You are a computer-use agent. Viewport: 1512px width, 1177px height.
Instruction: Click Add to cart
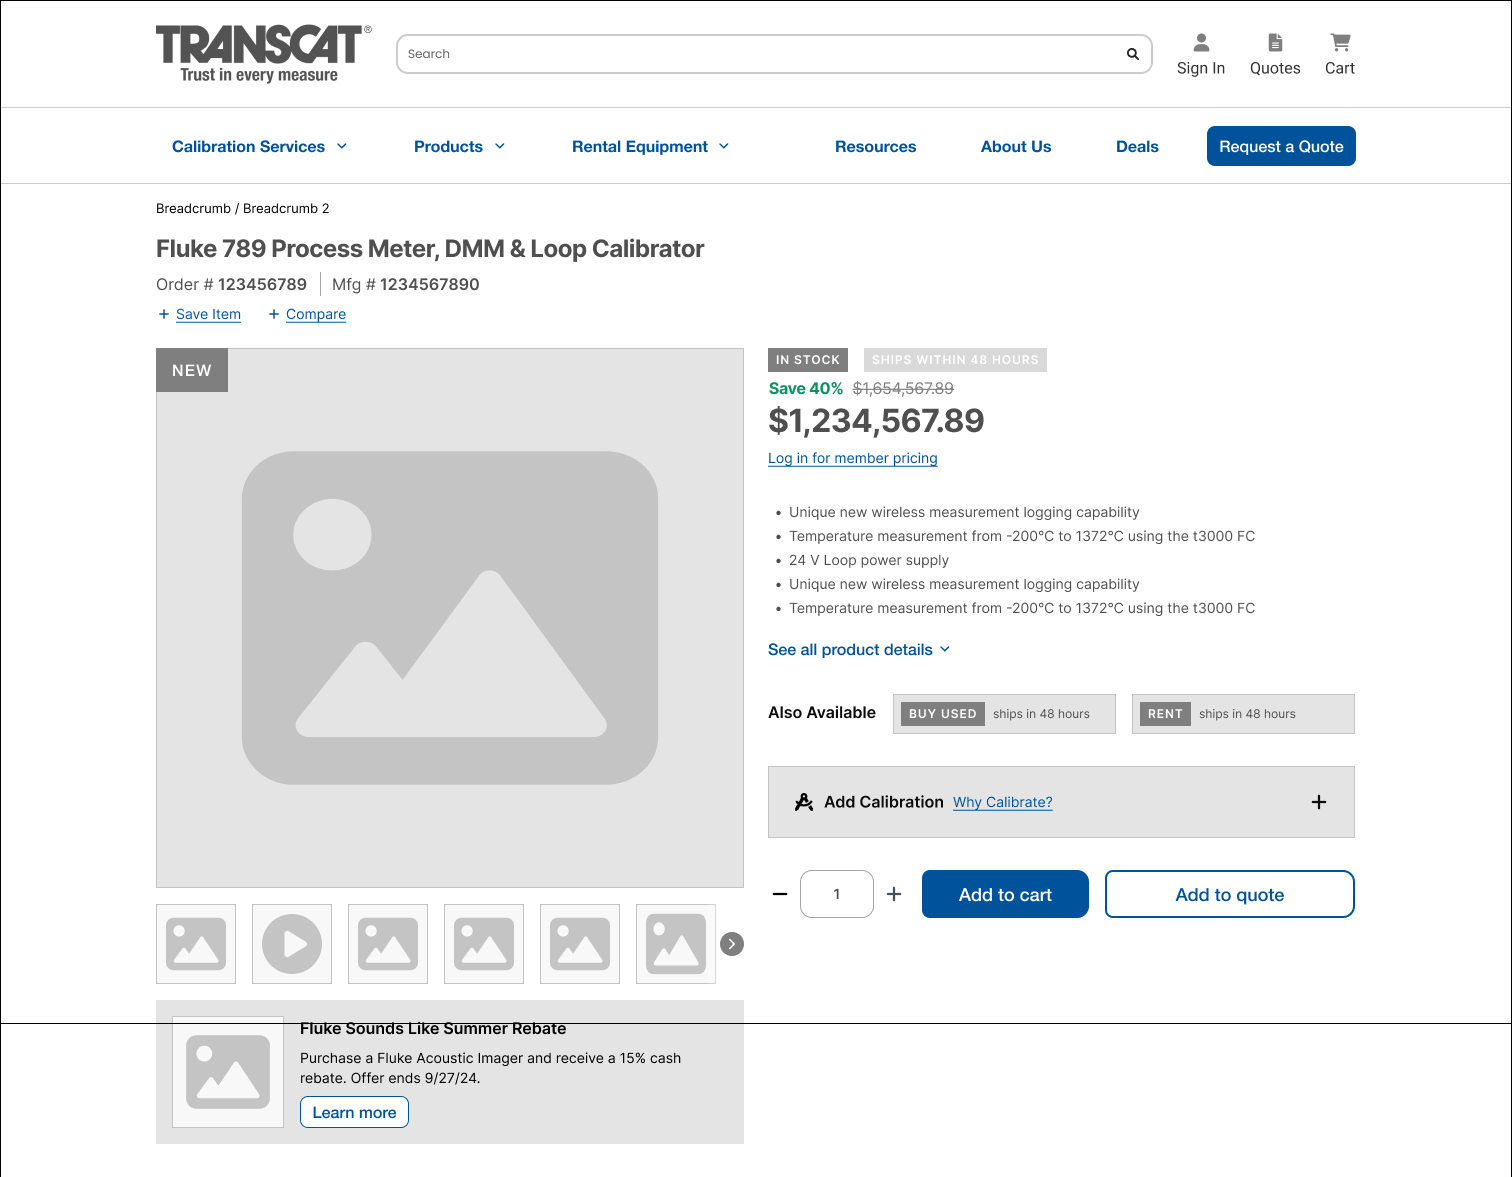point(1004,893)
